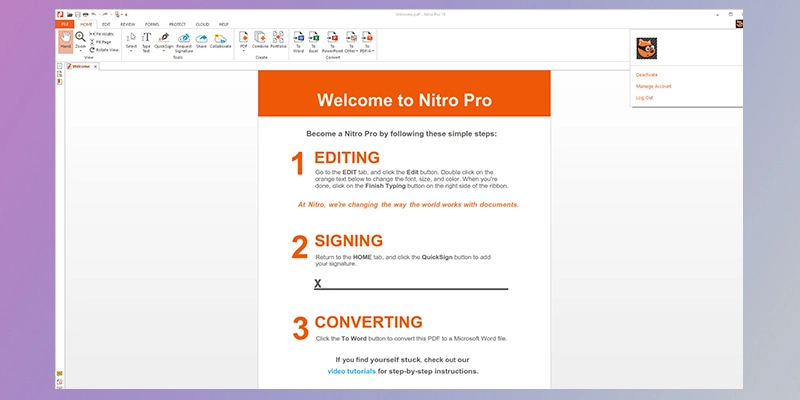The image size is (800, 400).
Task: Create a Portfolio
Action: [x=278, y=37]
